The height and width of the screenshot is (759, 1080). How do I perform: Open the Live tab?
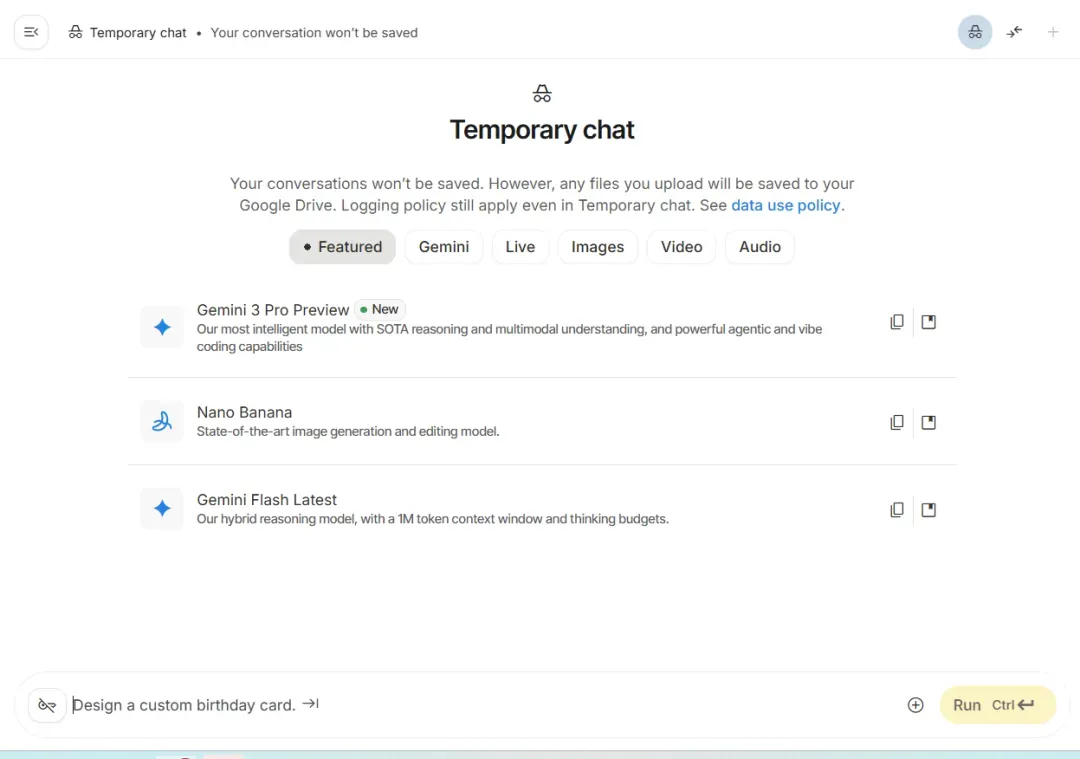pyautogui.click(x=520, y=247)
